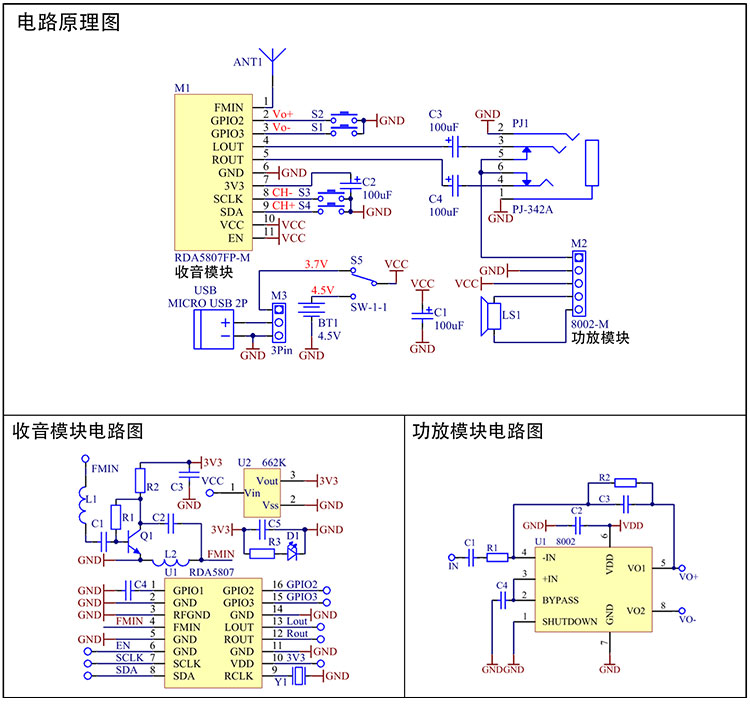Click the M3 3Pin header
The width and height of the screenshot is (750, 705).
(279, 324)
